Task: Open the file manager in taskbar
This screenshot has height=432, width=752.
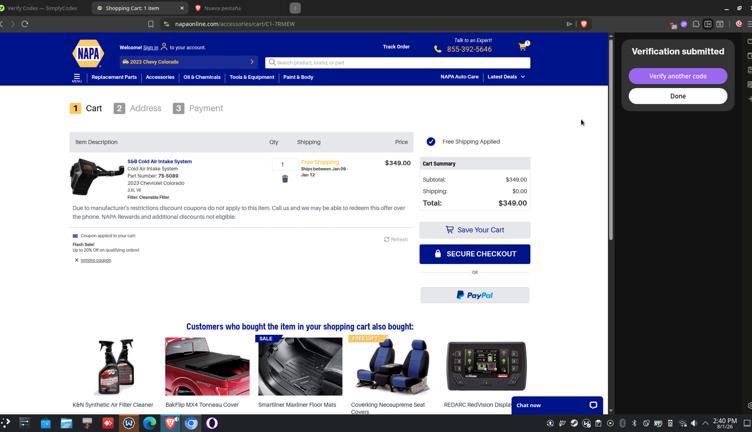Action: 66,423
